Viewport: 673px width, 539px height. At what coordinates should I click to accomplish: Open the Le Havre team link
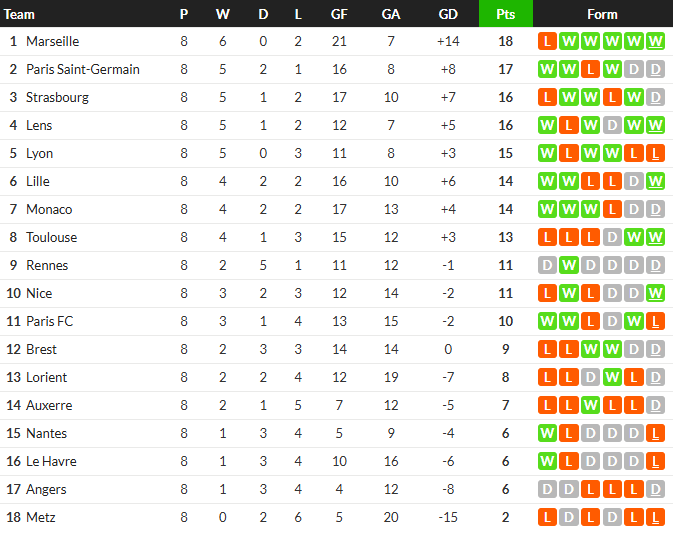pyautogui.click(x=51, y=461)
